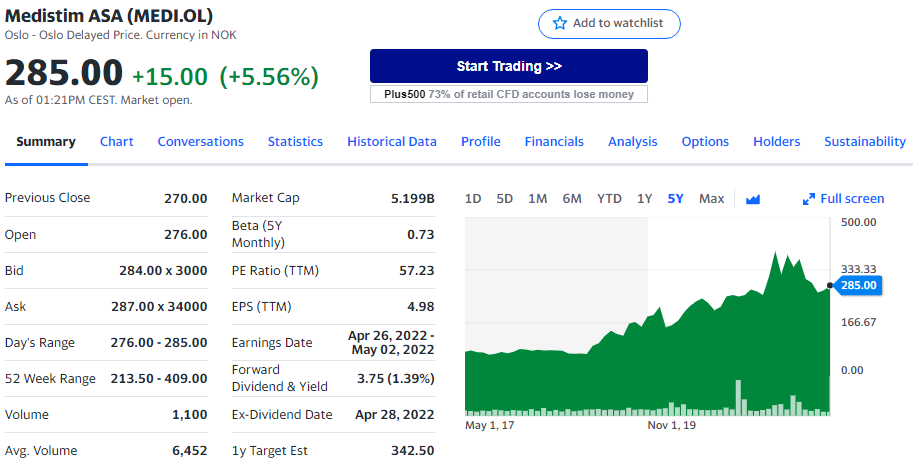Screen dimensions: 913x471
Task: Select the Sustainability tab
Action: tap(864, 141)
